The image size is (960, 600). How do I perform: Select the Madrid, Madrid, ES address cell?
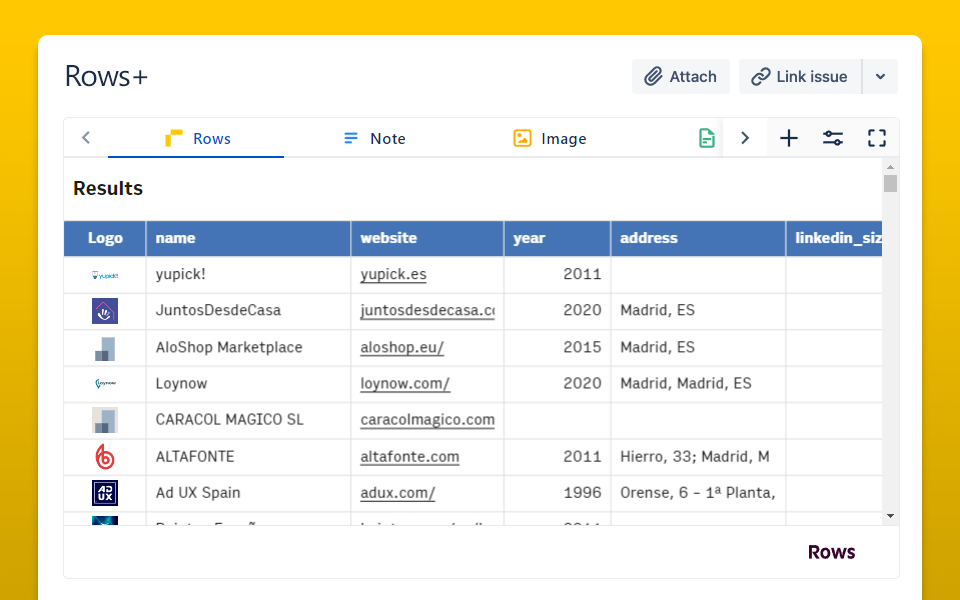[698, 384]
